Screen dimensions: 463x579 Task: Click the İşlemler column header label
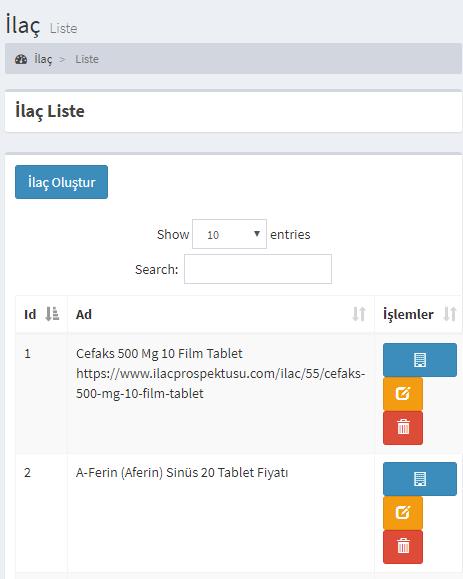tap(408, 315)
